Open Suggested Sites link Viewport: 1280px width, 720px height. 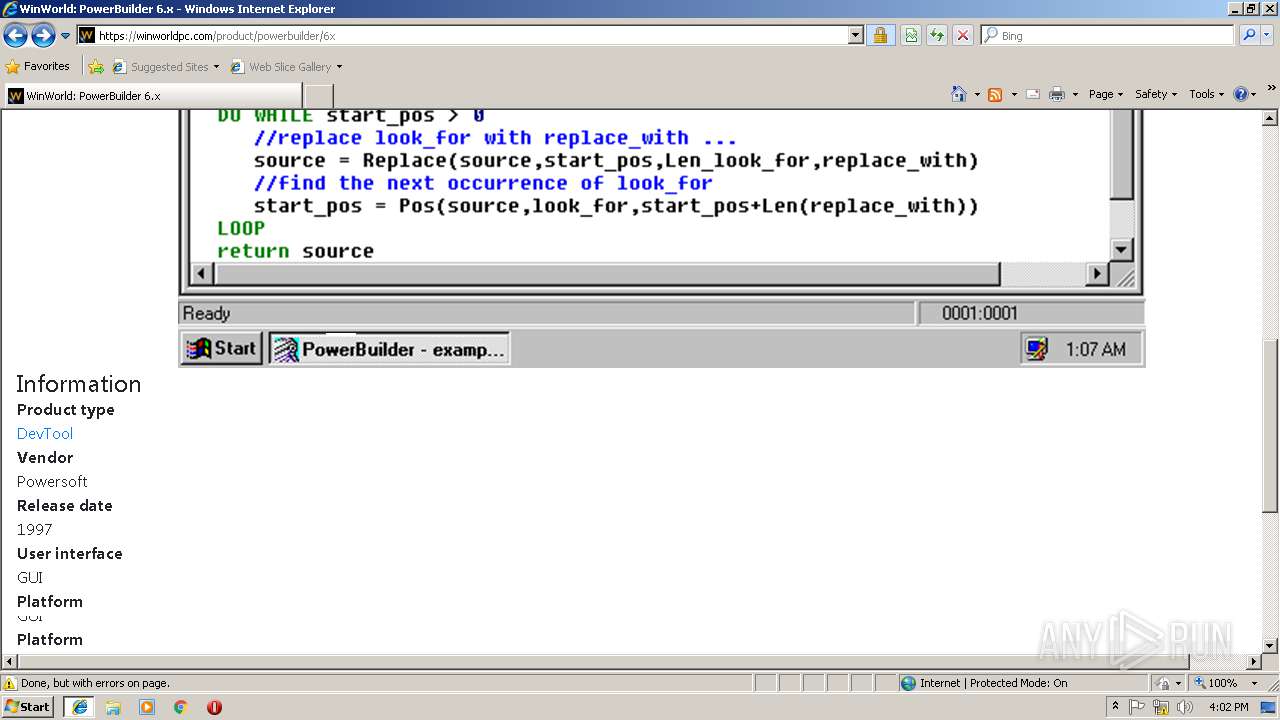point(165,67)
